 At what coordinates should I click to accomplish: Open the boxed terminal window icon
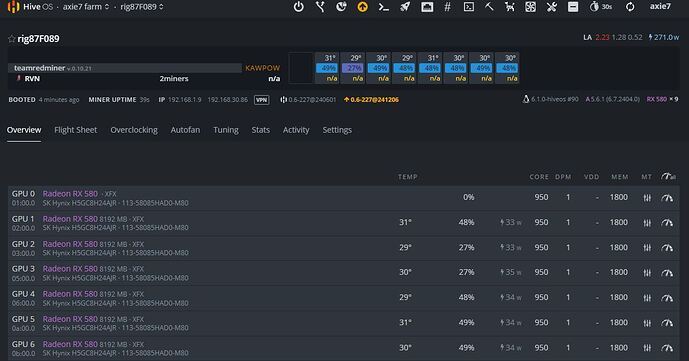(x=469, y=7)
